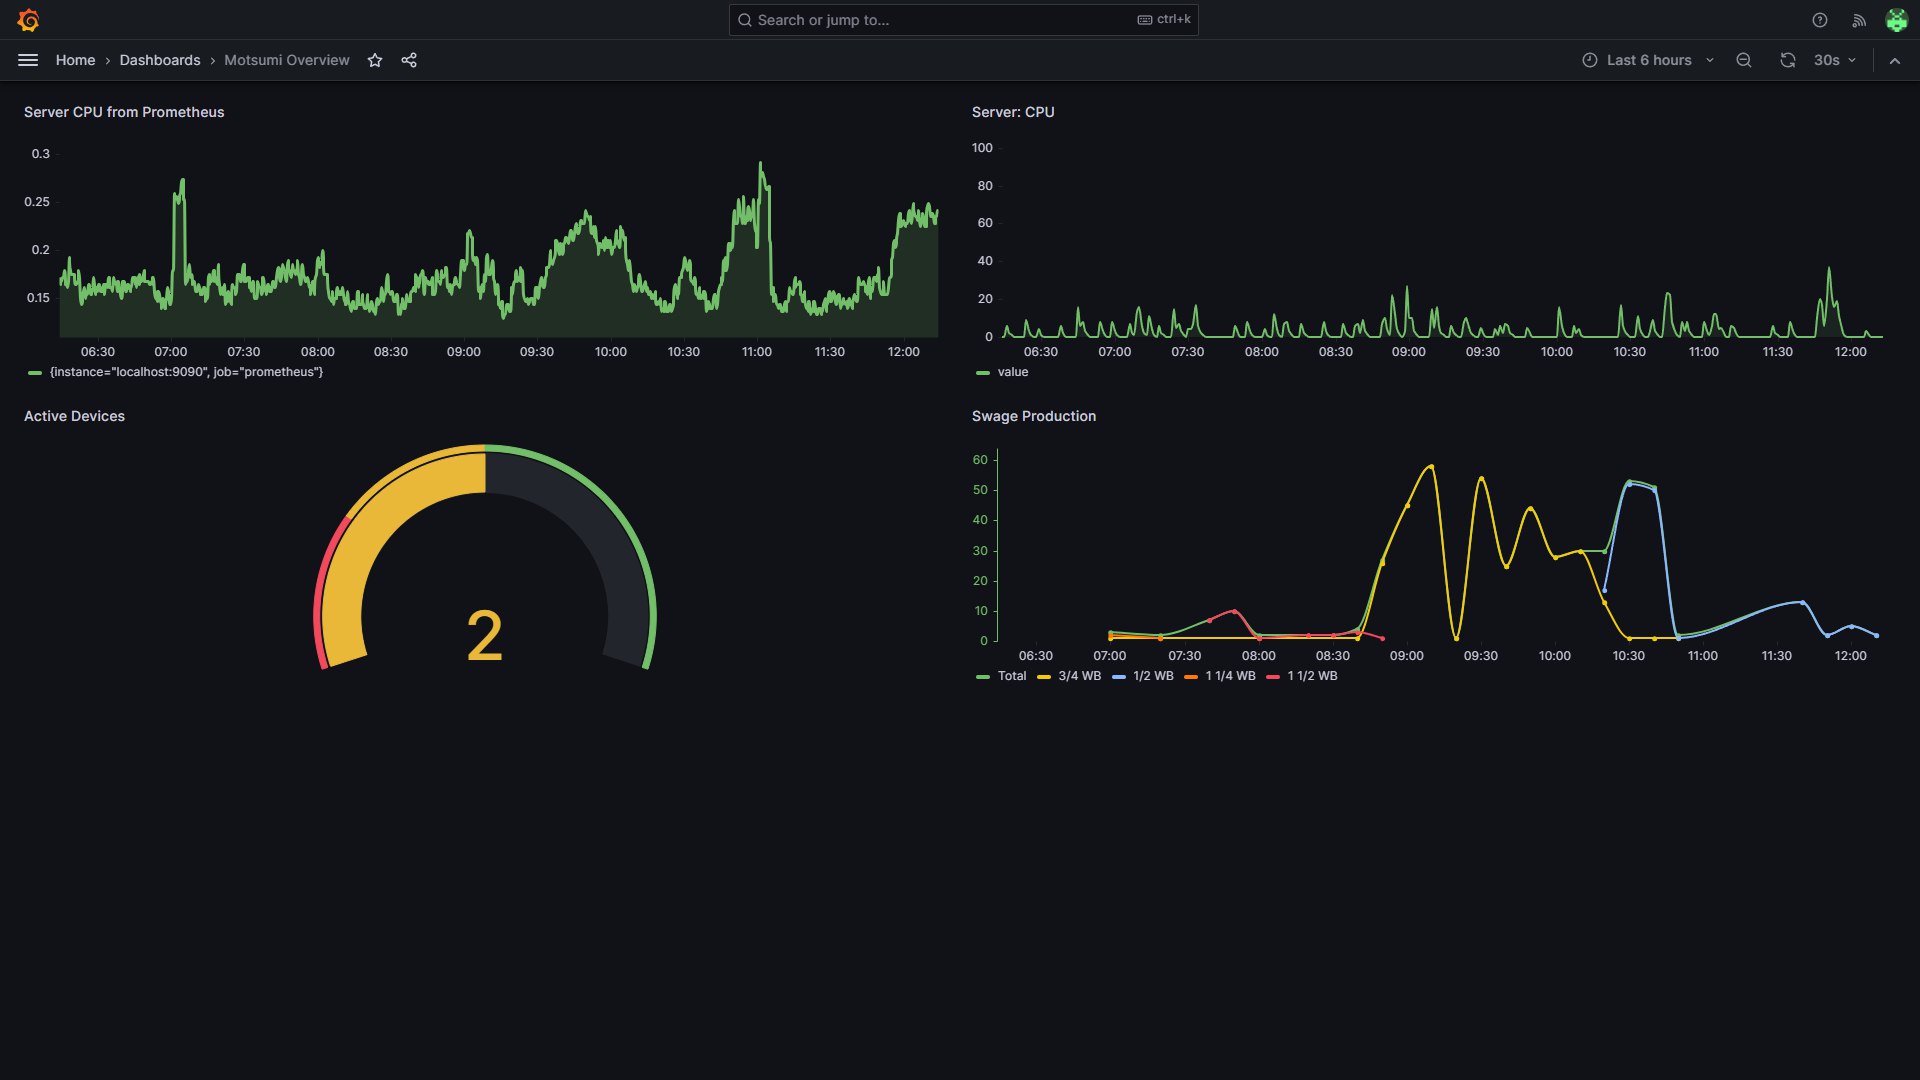Click the Swage Production panel title
1920x1080 pixels.
coord(1033,416)
